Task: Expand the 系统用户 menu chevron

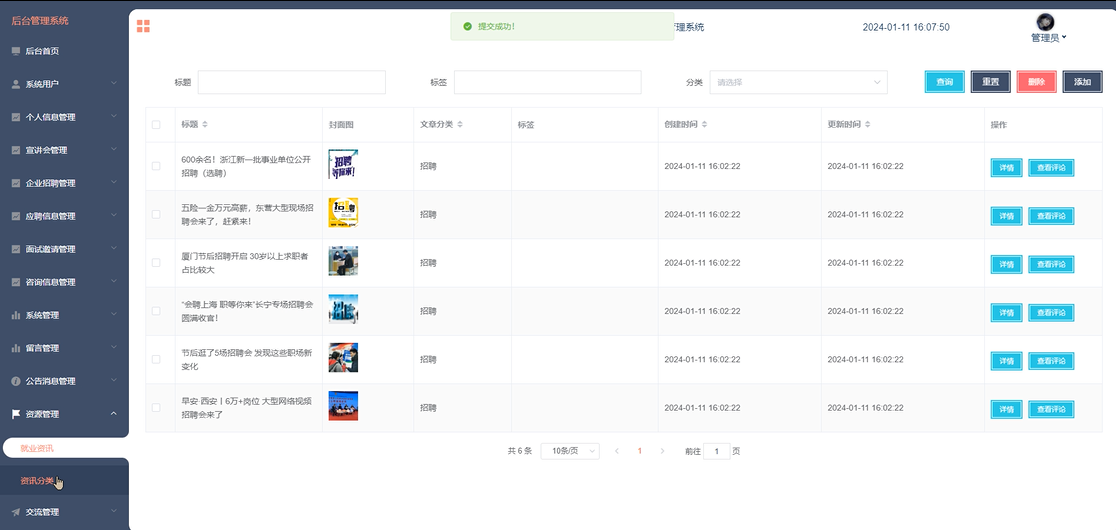Action: click(114, 84)
